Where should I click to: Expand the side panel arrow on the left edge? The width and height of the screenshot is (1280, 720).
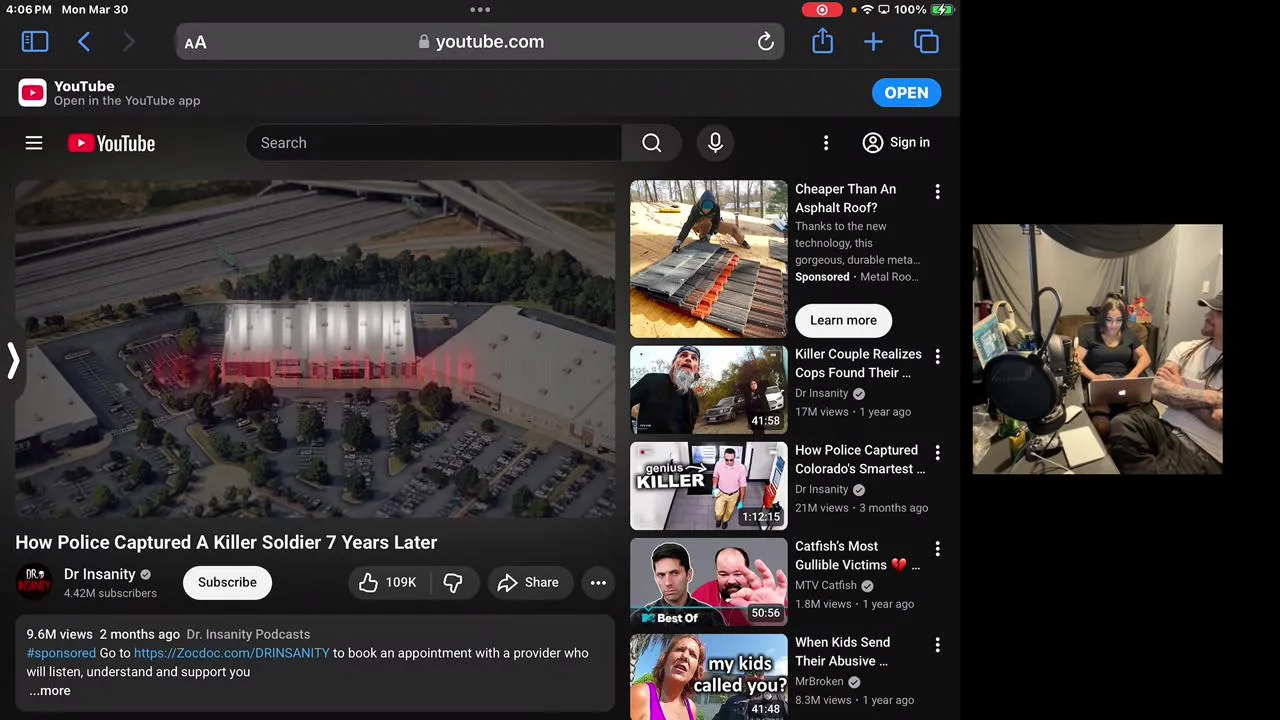[13, 360]
